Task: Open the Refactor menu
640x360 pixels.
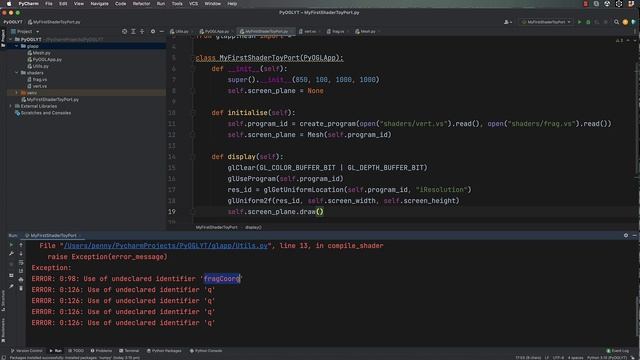Action: 141,4
